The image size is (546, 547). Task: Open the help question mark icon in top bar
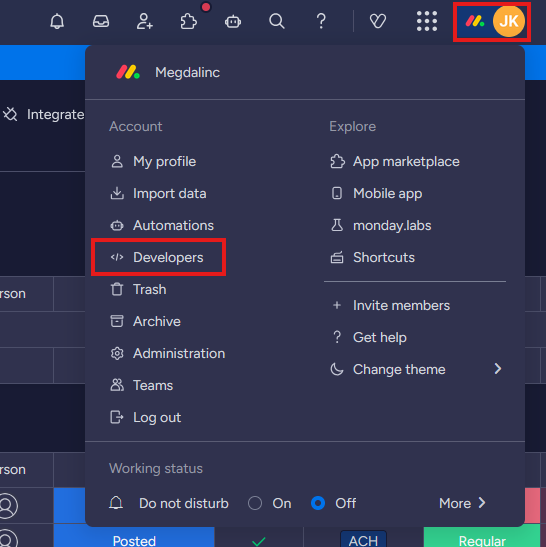tap(321, 22)
